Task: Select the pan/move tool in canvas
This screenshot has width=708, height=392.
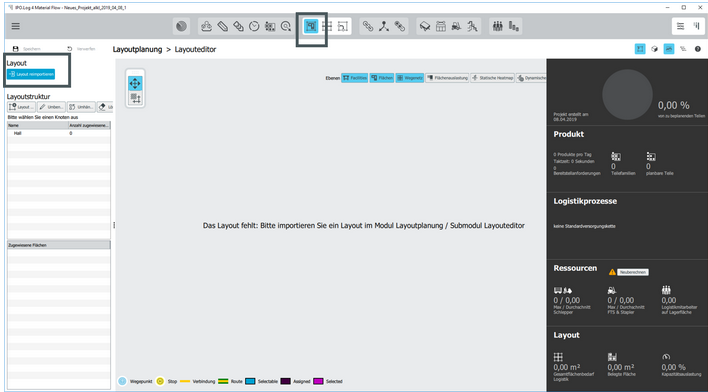Action: (135, 84)
